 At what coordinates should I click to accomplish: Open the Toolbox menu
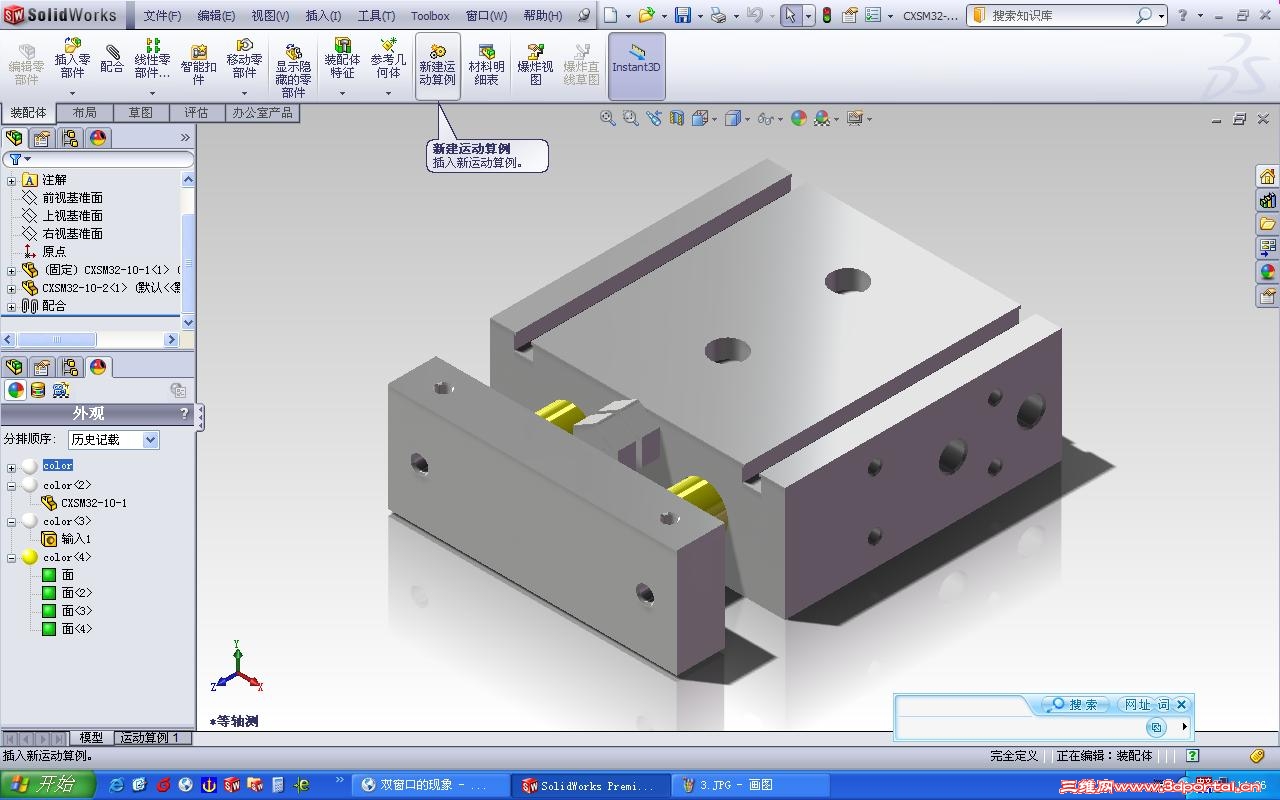point(430,15)
